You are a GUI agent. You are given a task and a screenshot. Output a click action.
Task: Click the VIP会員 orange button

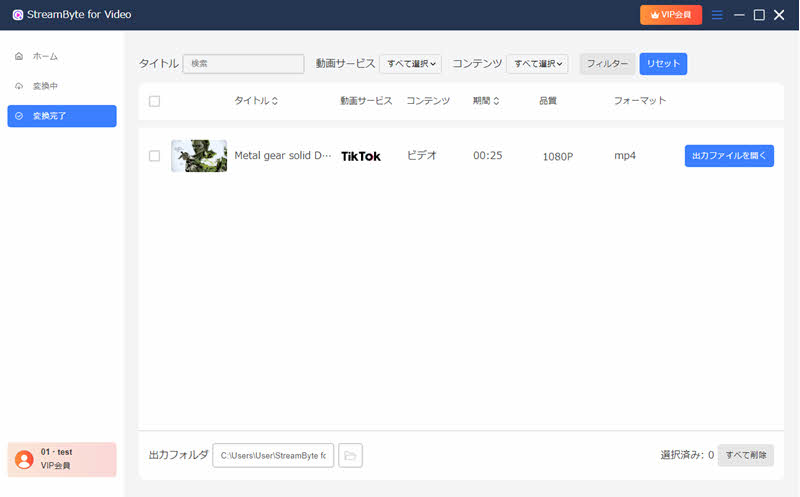click(x=671, y=15)
